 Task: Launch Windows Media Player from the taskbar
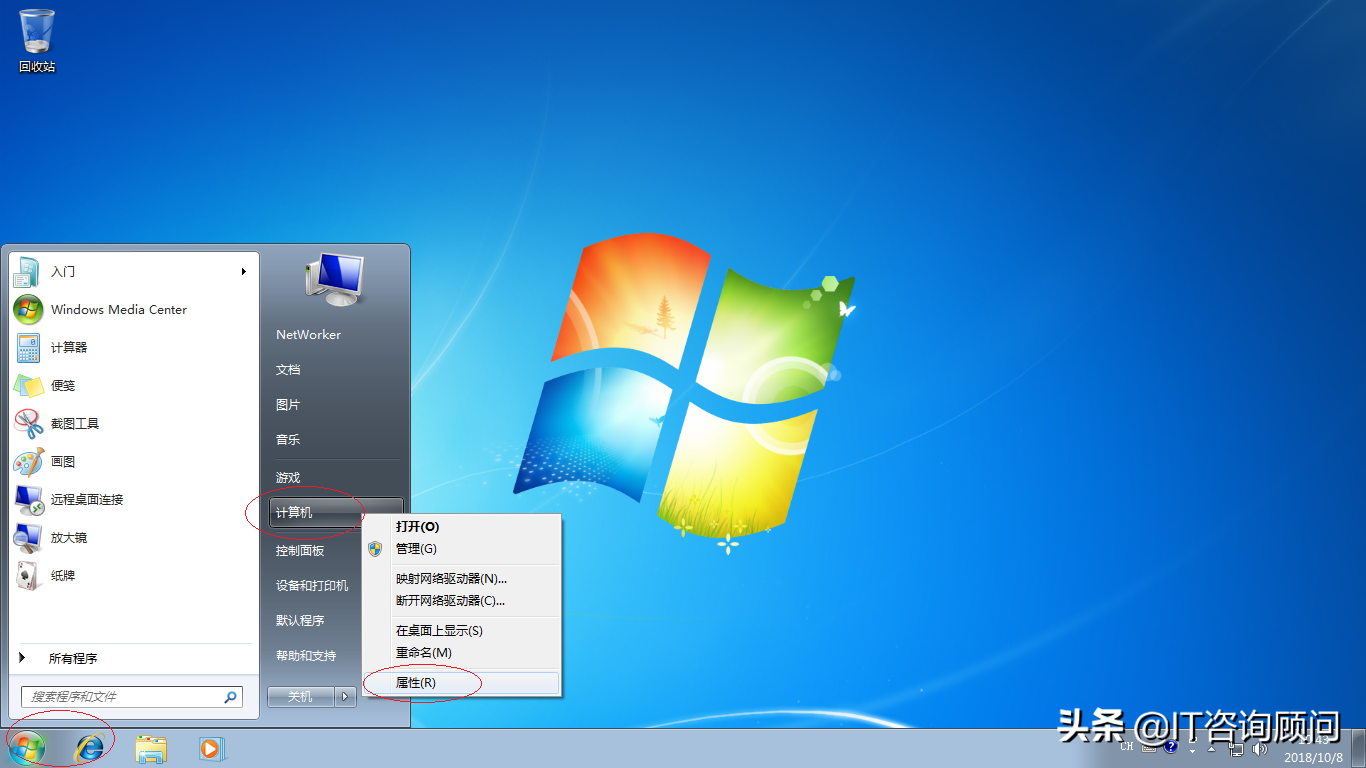[211, 748]
